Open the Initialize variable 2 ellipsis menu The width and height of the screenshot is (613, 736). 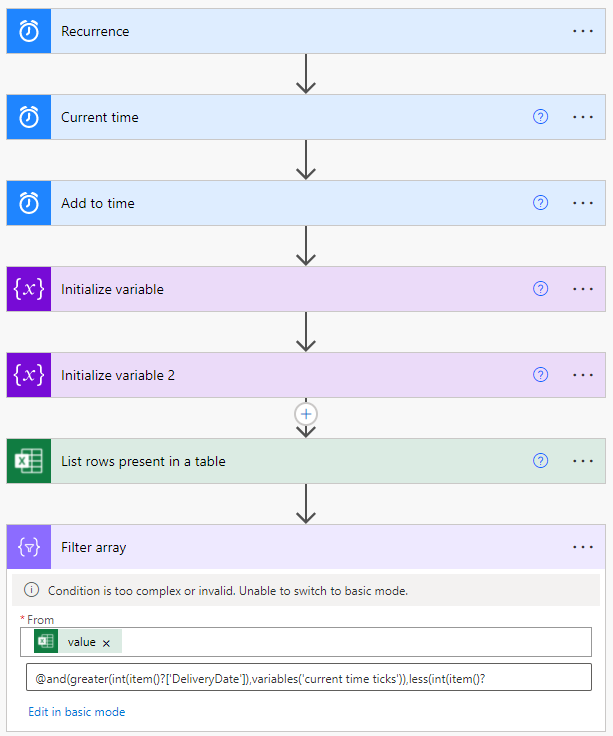[582, 375]
